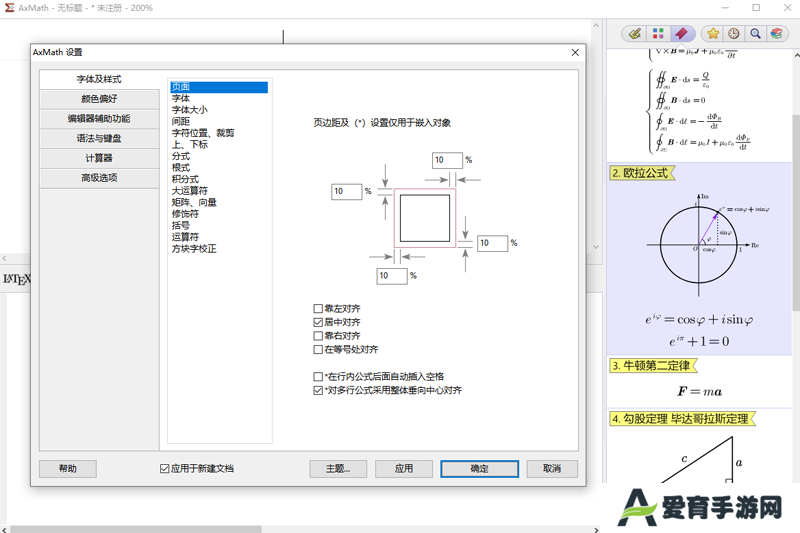Select 页面 in the style list

click(219, 87)
